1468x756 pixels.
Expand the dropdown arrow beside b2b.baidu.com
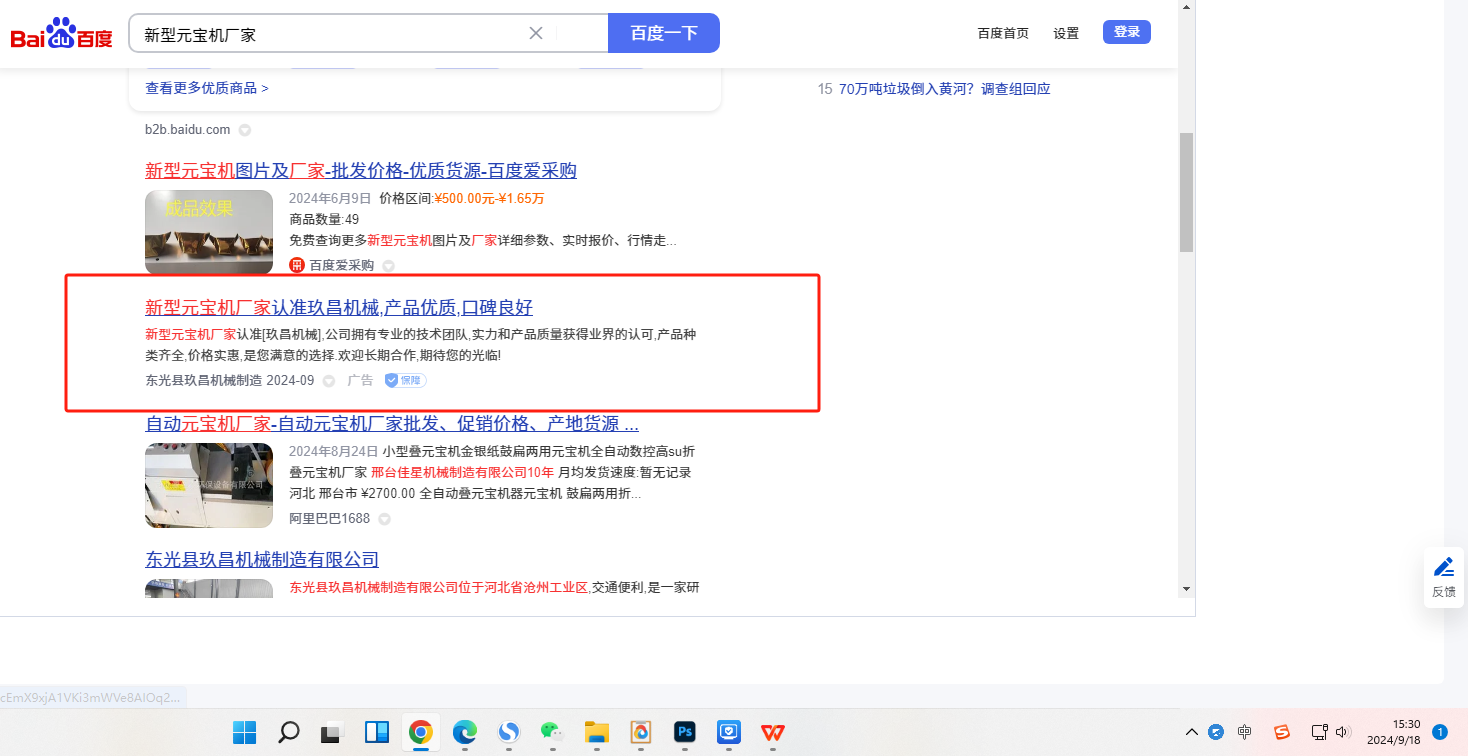[x=245, y=130]
